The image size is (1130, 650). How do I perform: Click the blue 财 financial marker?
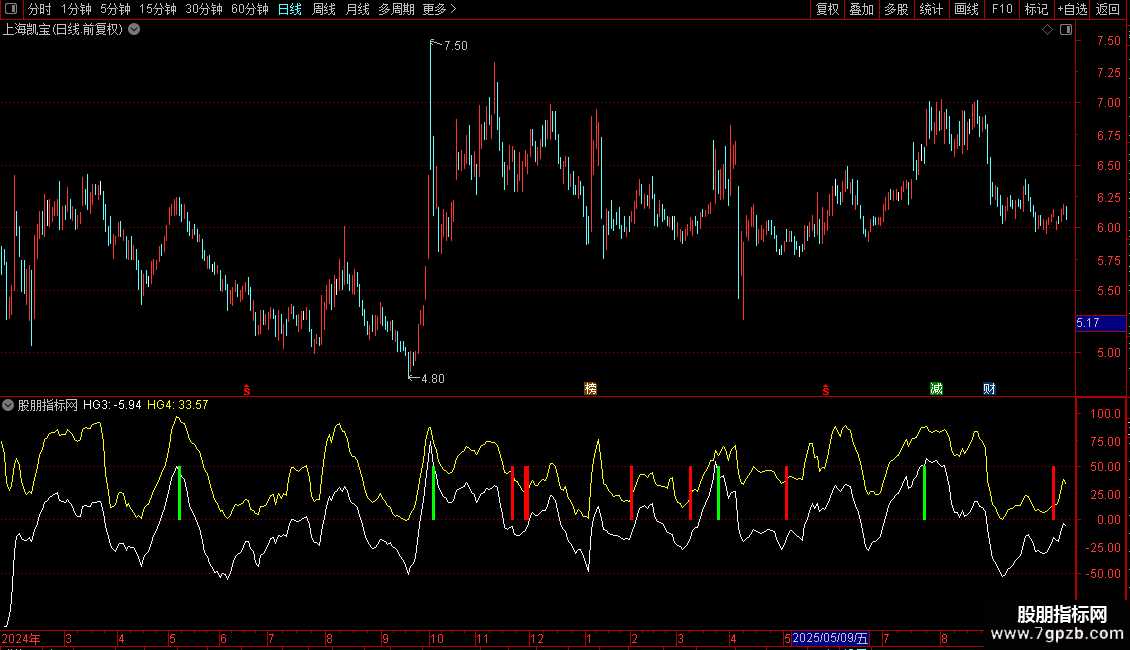pyautogui.click(x=989, y=389)
